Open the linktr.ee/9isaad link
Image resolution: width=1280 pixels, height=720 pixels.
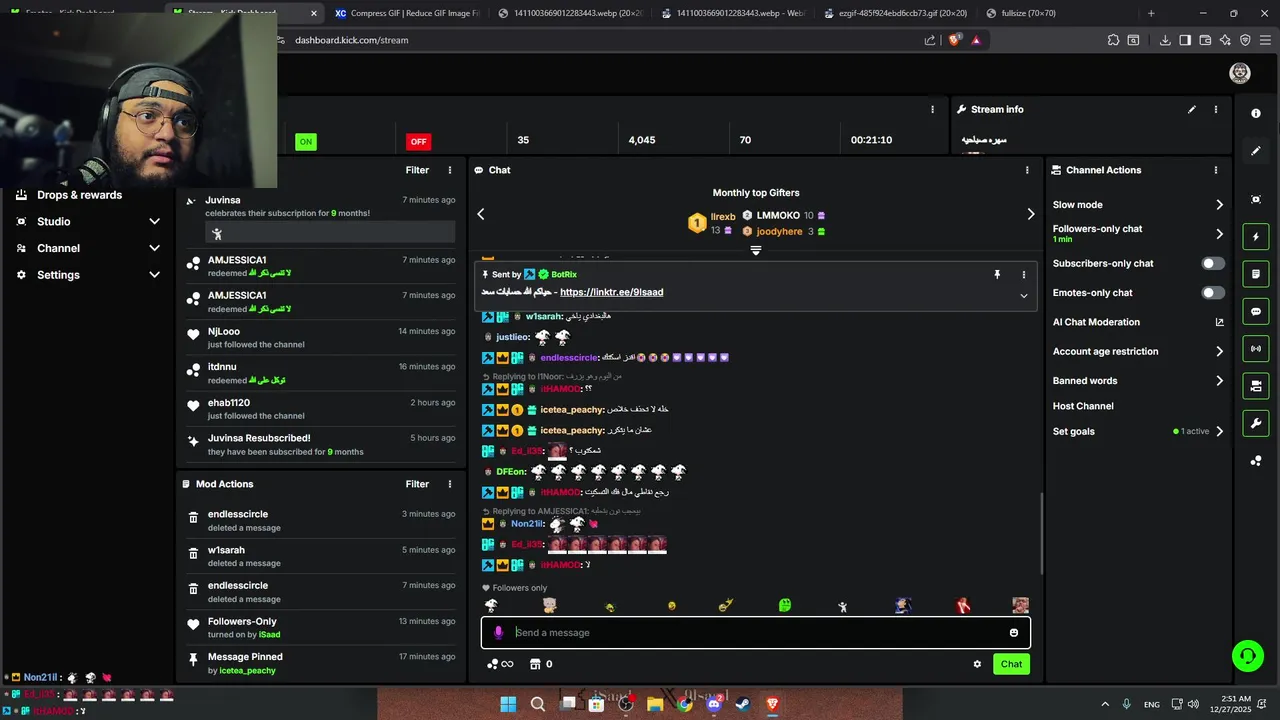click(611, 292)
